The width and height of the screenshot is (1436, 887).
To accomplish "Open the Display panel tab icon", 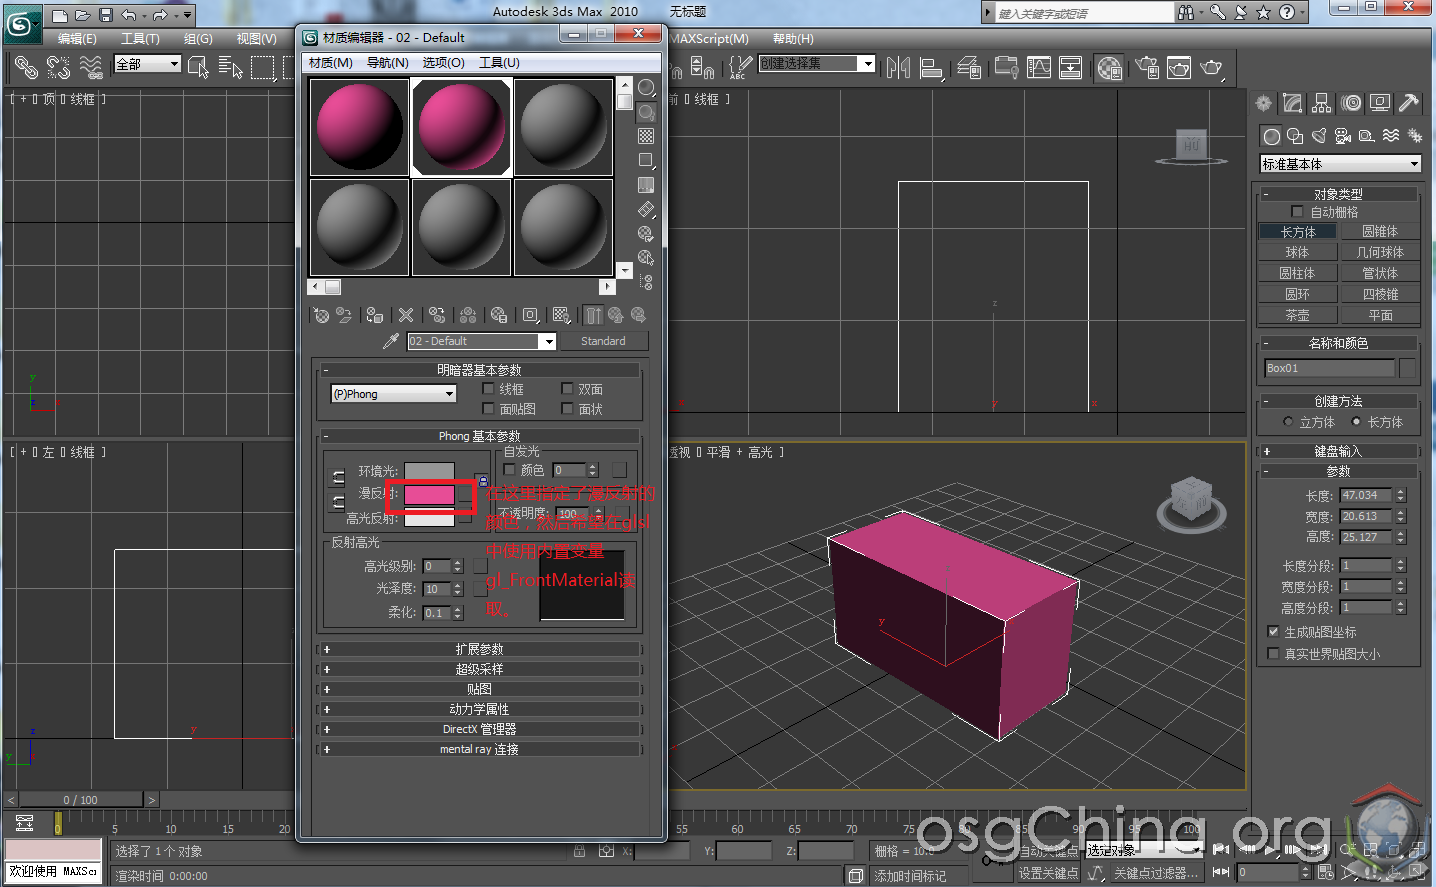I will (1381, 103).
